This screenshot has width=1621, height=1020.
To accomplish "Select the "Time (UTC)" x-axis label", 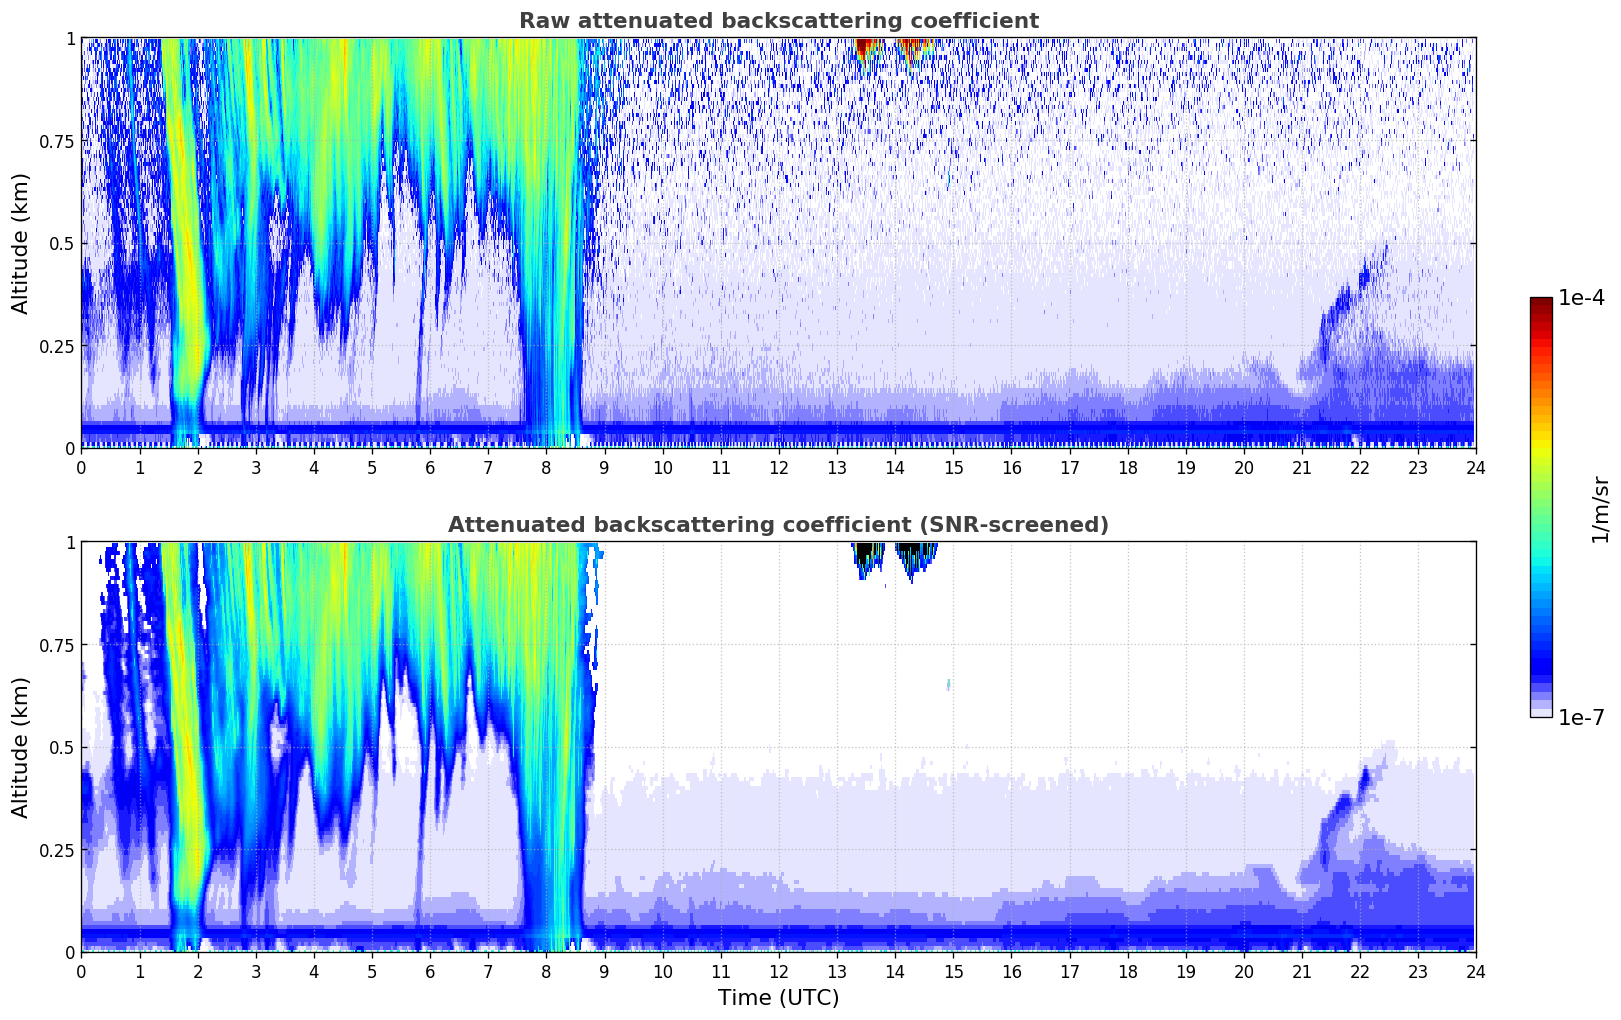I will tap(778, 998).
